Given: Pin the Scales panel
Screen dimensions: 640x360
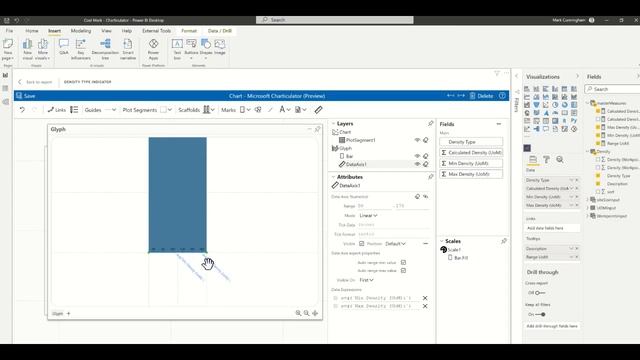Looking at the screenshot, I should tap(504, 241).
